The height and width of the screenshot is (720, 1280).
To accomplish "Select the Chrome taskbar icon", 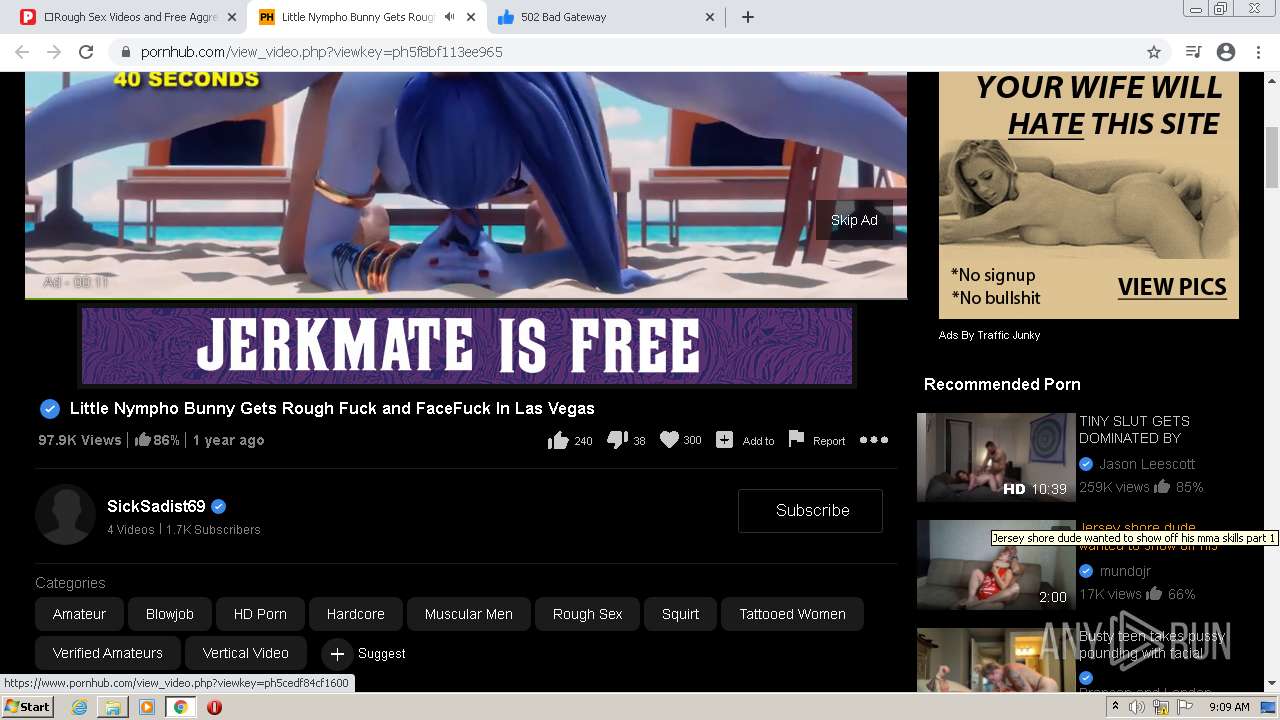I will 180,707.
